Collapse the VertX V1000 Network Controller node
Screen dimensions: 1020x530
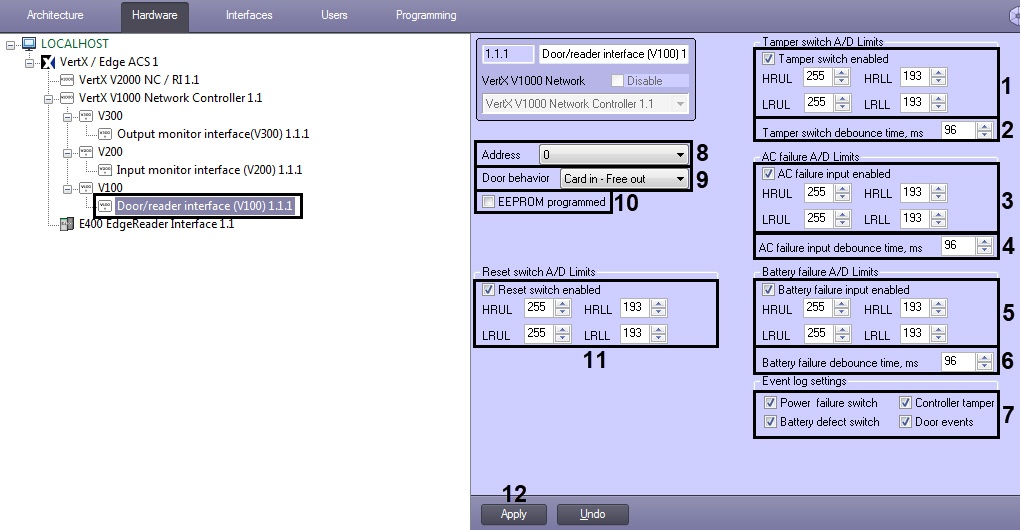tap(48, 99)
